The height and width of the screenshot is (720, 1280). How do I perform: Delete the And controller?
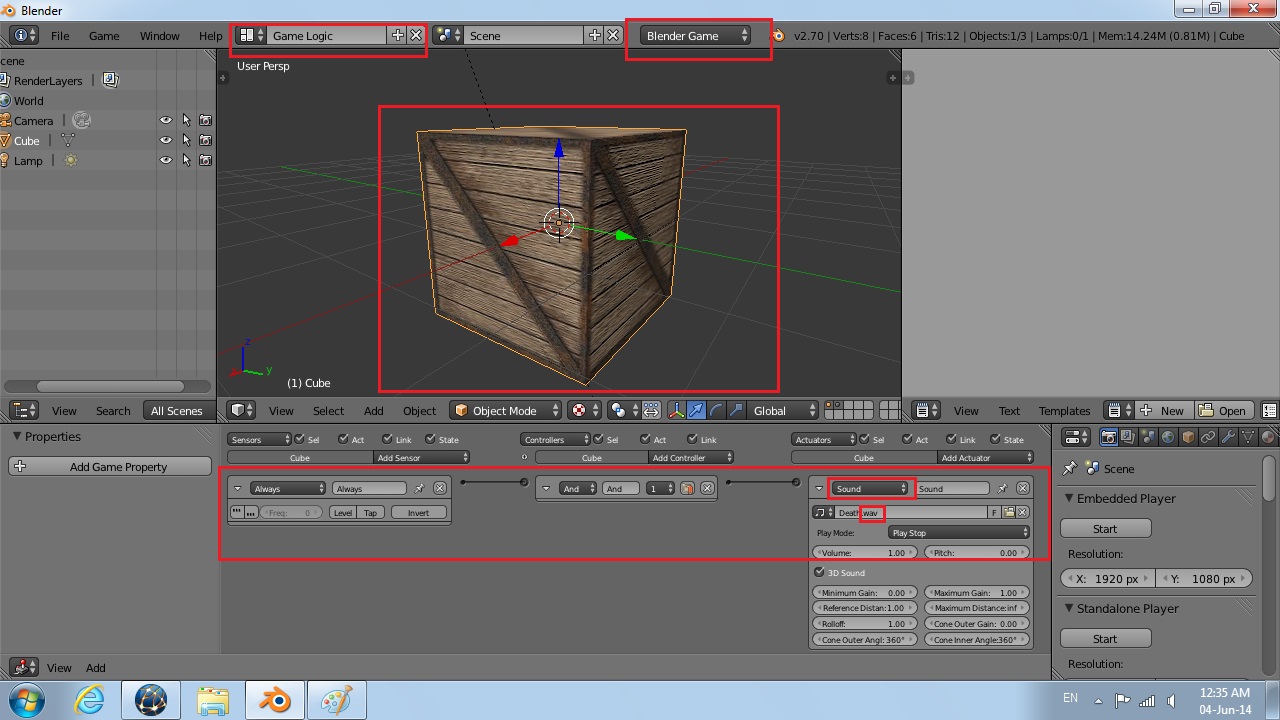[x=707, y=488]
